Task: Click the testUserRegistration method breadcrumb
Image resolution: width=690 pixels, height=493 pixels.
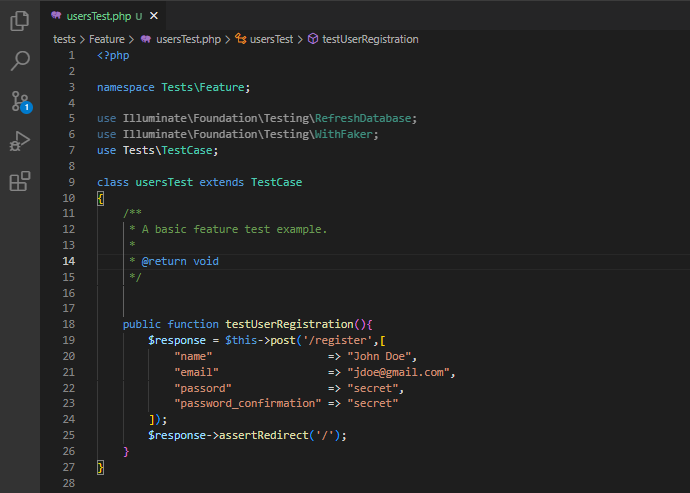Action: 370,39
